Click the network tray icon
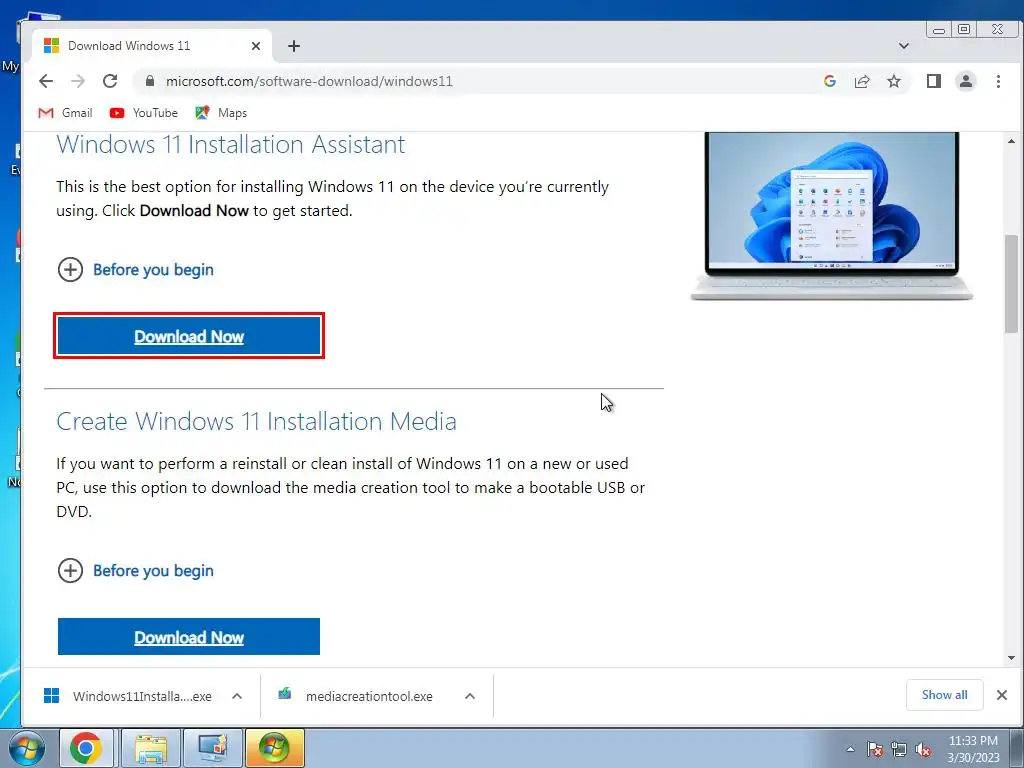The height and width of the screenshot is (768, 1024). coord(899,749)
